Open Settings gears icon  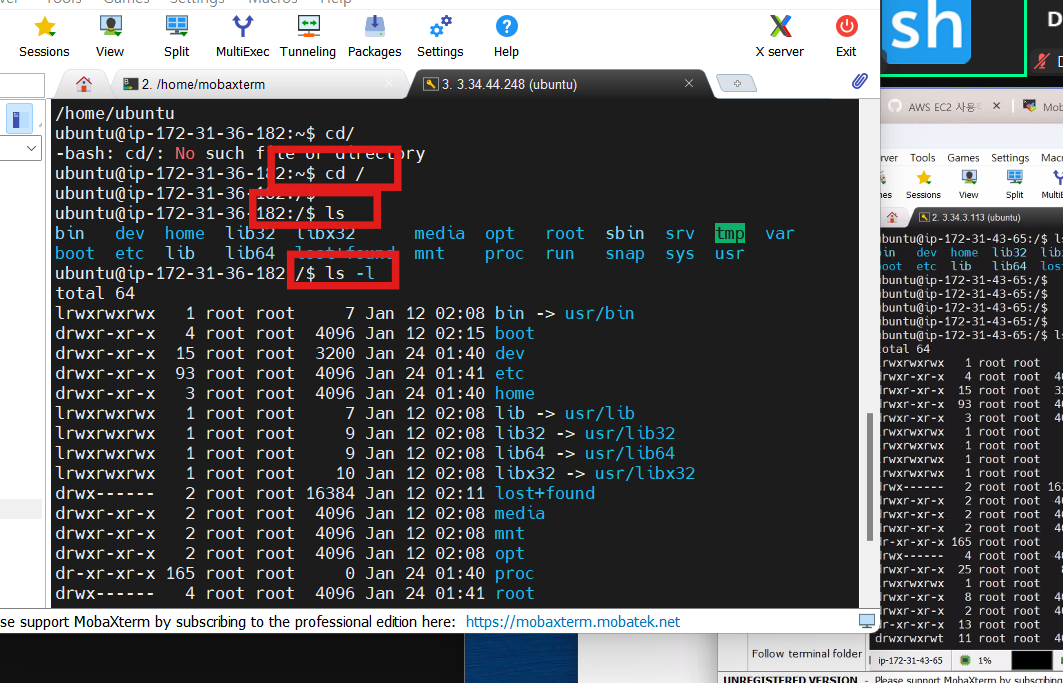click(440, 37)
